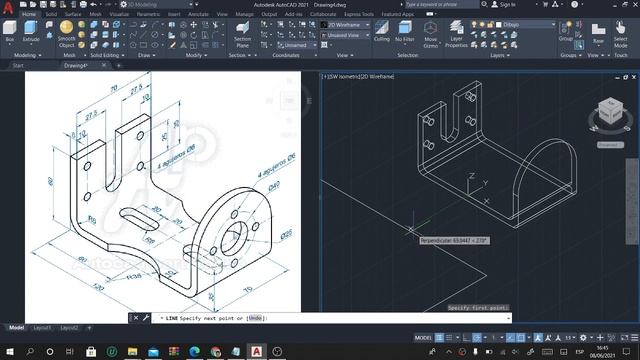Open the Autodesk App Store cart icon

point(545,4)
